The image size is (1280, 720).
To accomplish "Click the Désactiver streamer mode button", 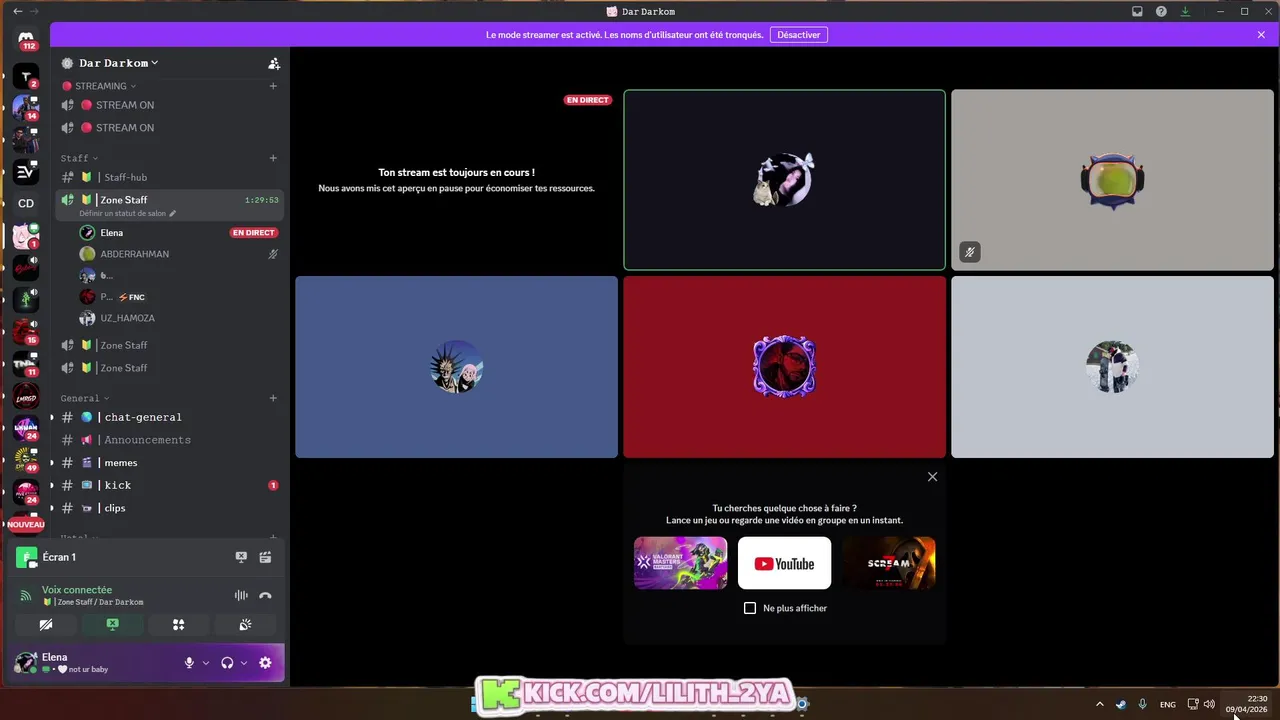I will (x=799, y=34).
